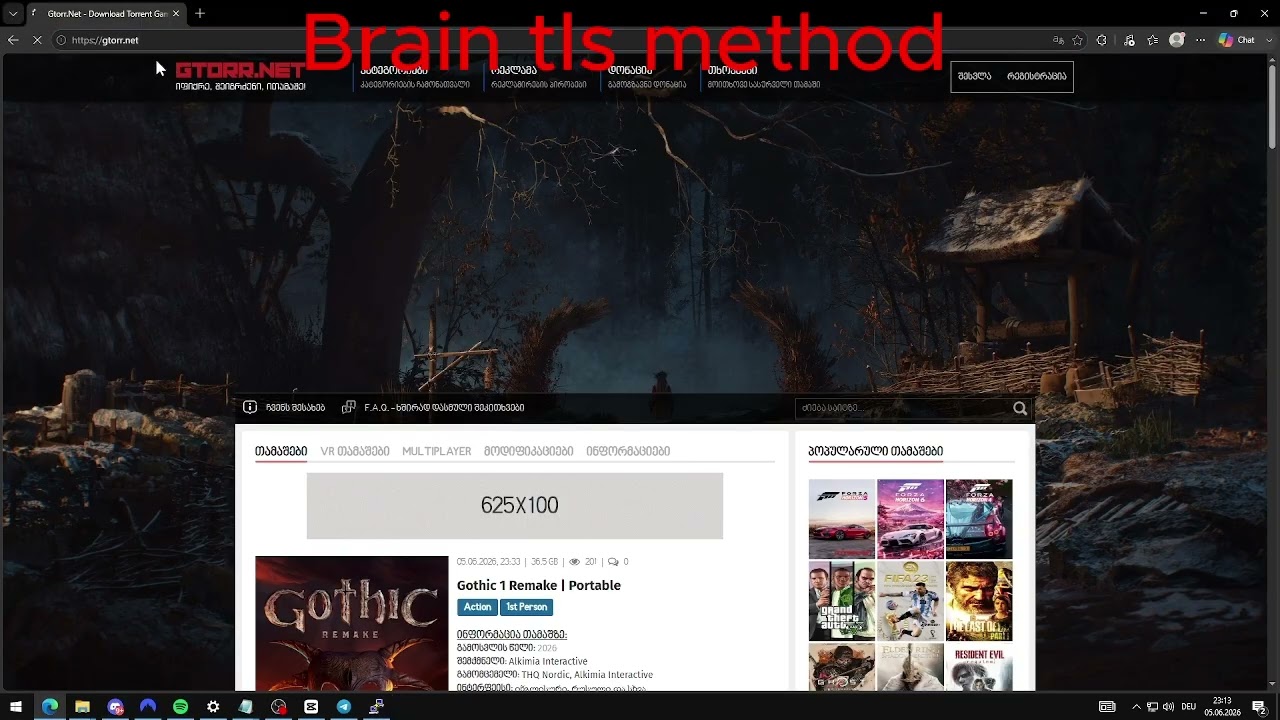View site information icon before the URL
Screen dimensions: 1280x720
pos(61,40)
